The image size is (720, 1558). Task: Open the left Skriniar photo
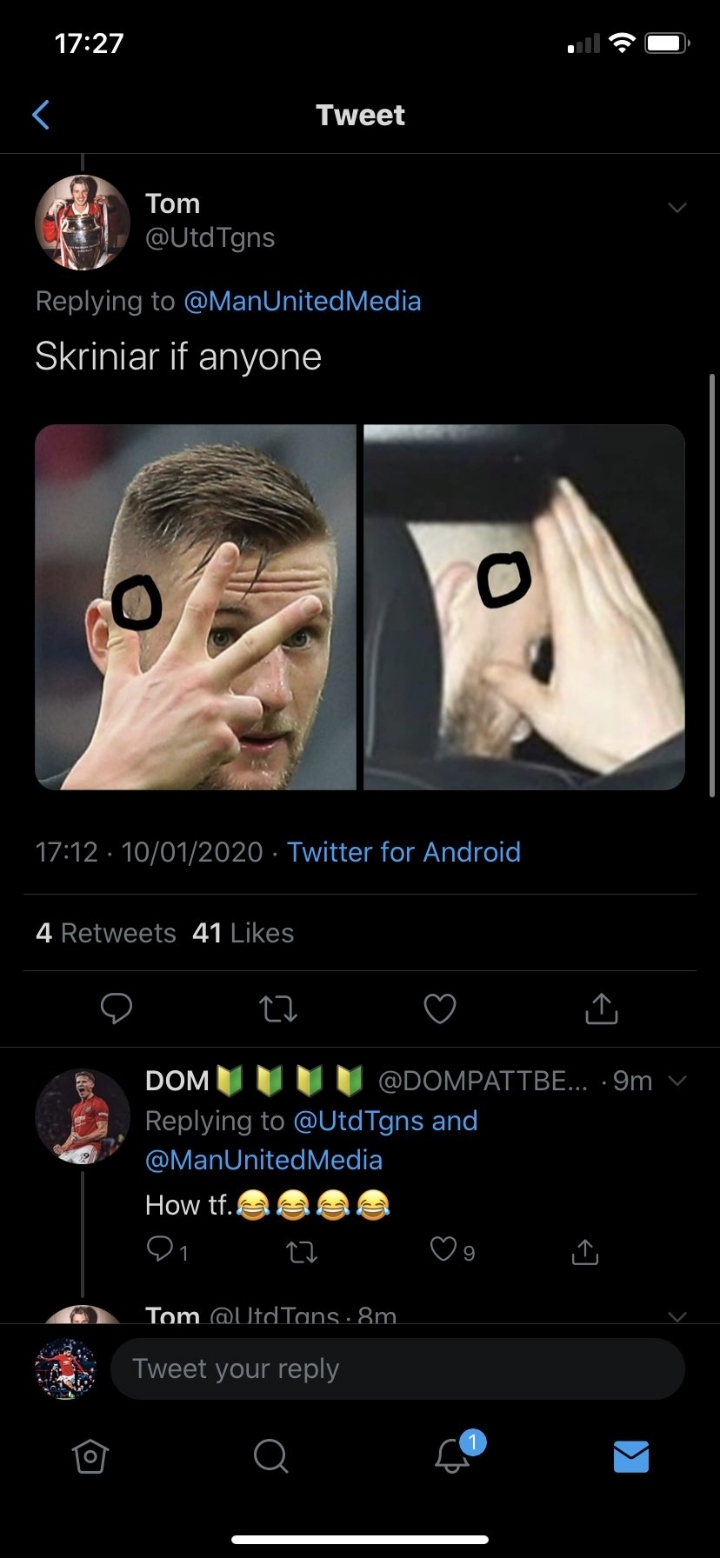(x=196, y=607)
